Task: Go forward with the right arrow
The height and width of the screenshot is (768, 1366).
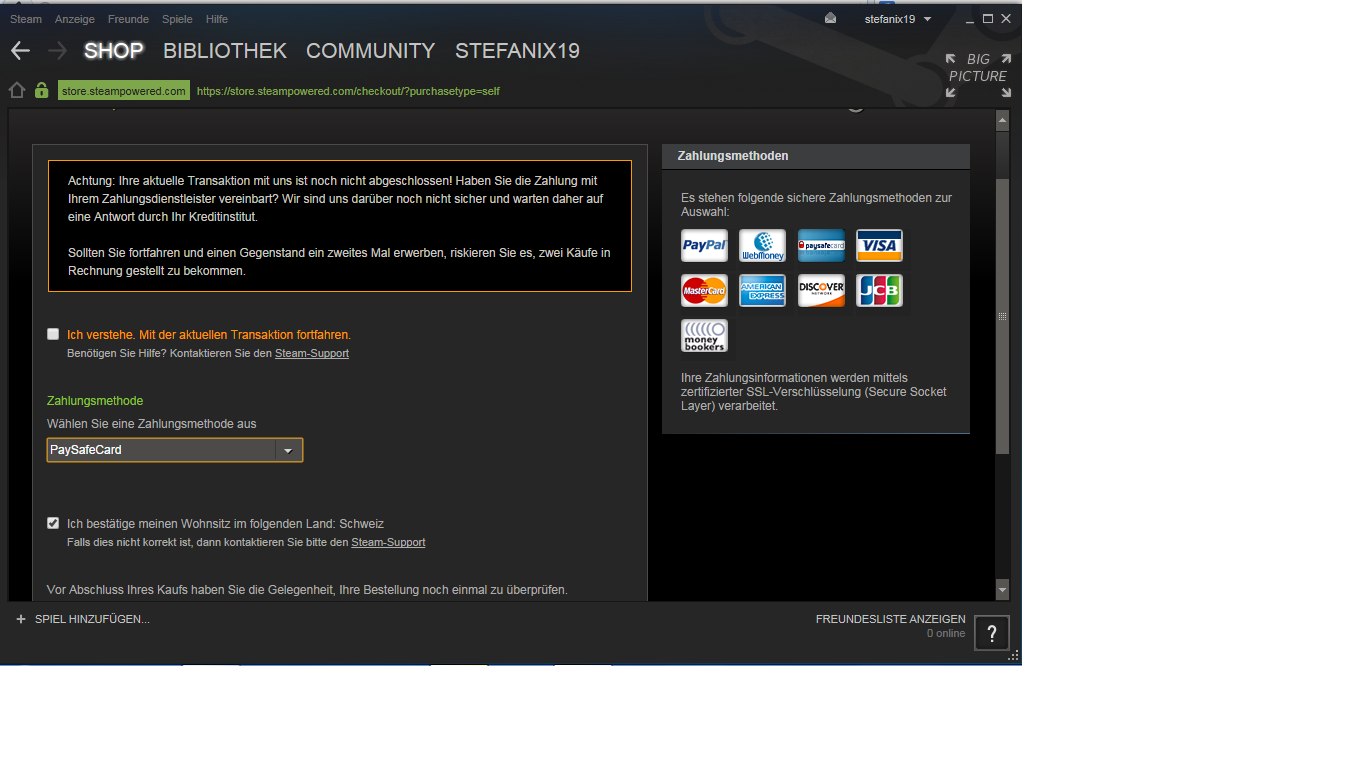Action: 57,51
